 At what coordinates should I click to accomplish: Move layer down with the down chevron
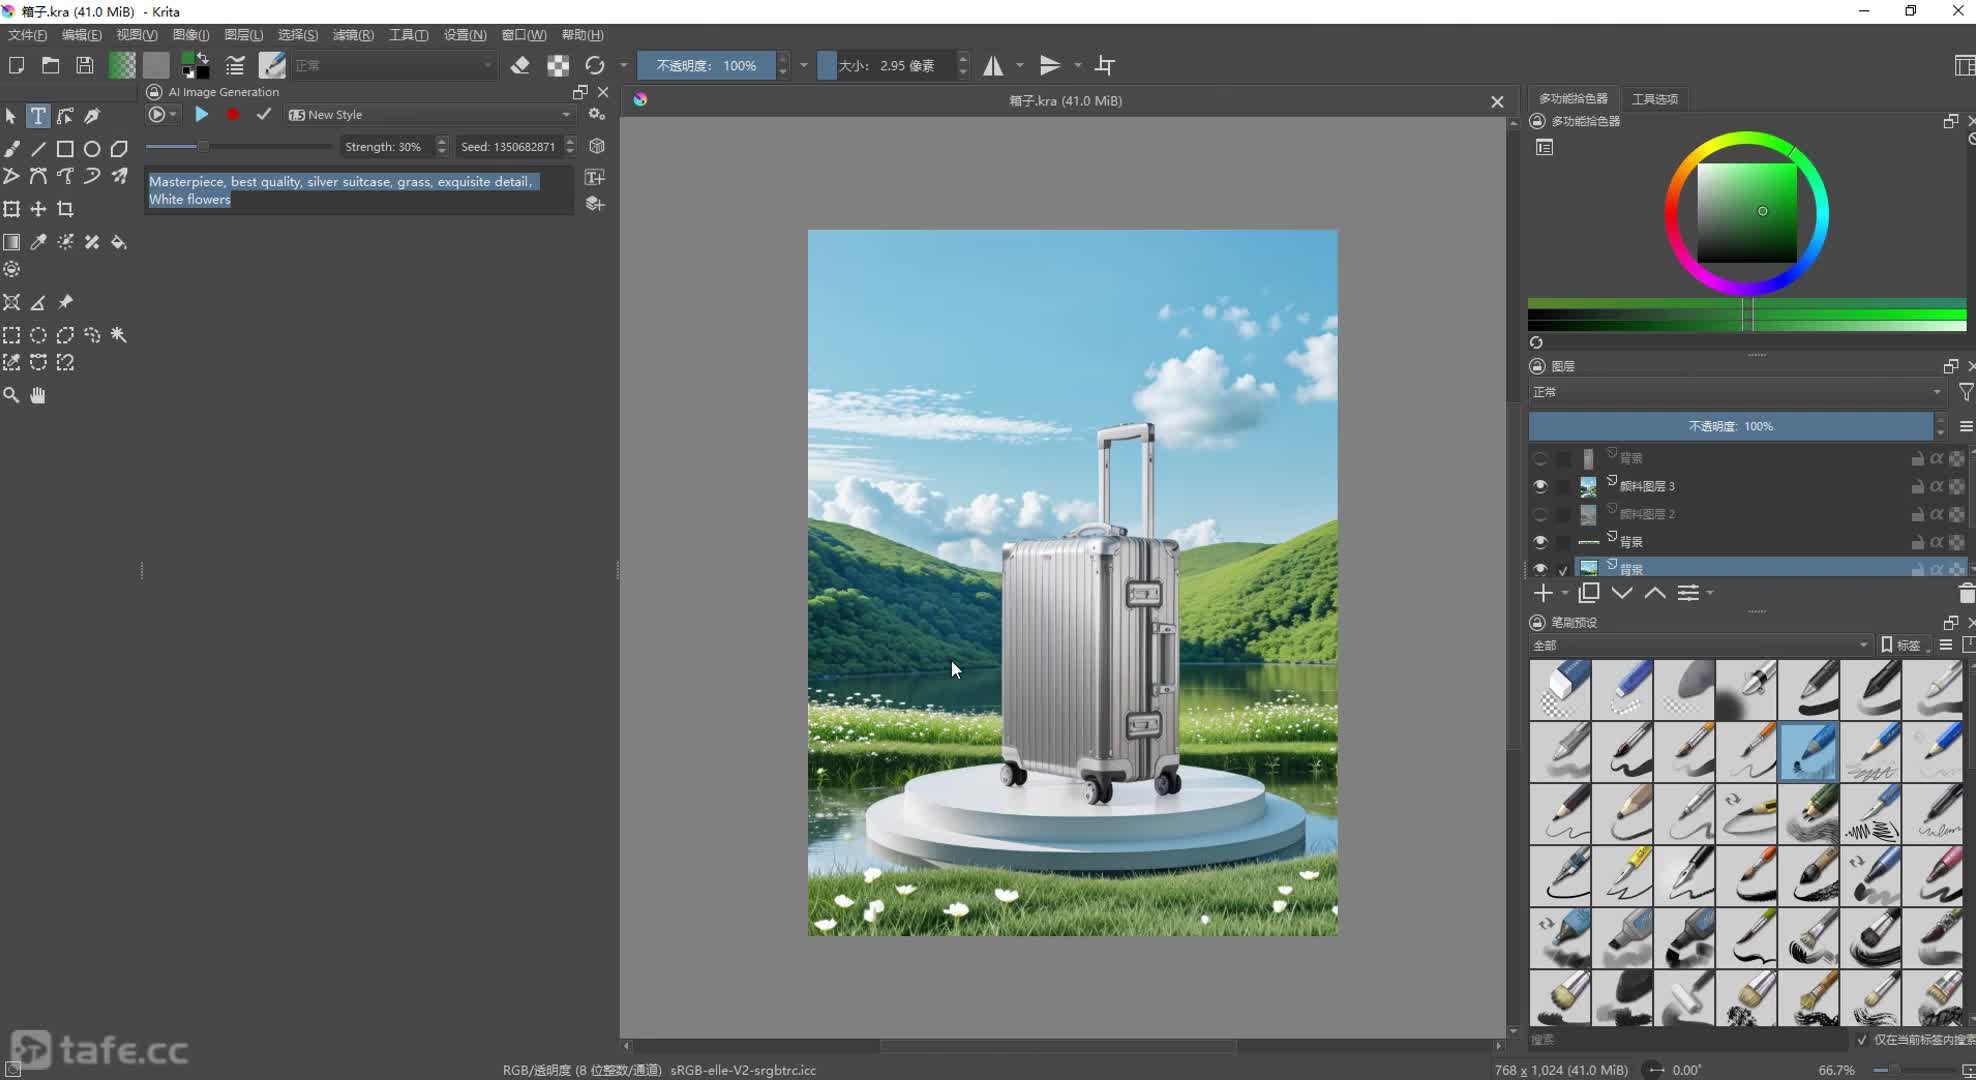[x=1622, y=593]
